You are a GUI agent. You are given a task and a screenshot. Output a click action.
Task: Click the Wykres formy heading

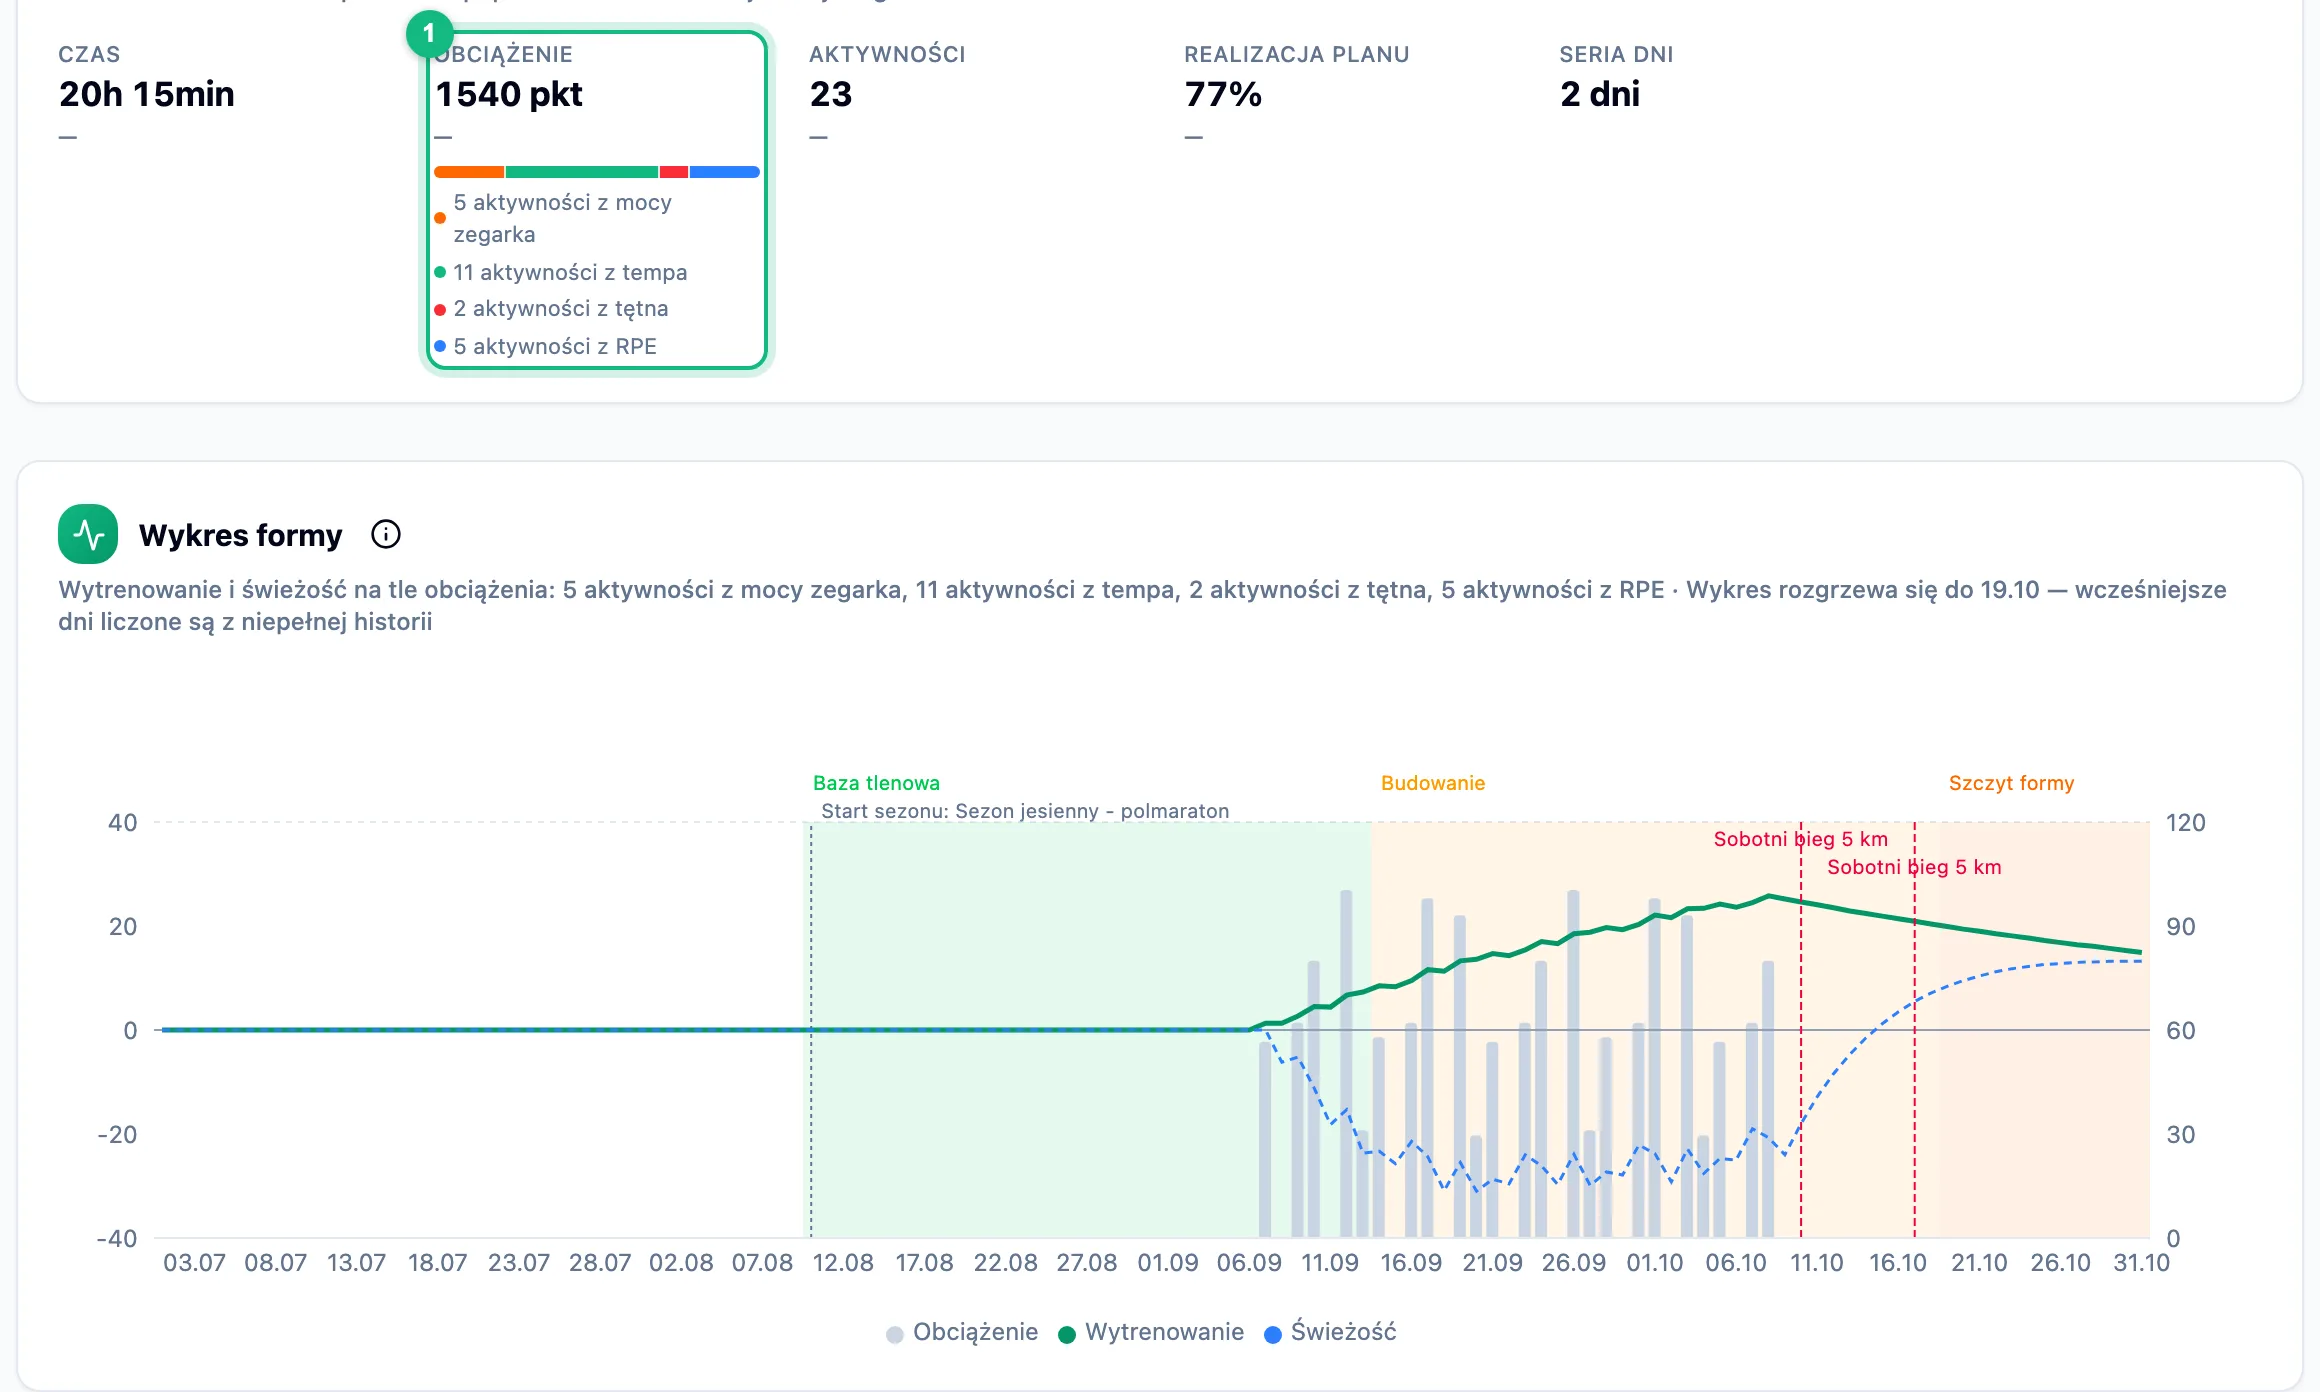coord(240,535)
